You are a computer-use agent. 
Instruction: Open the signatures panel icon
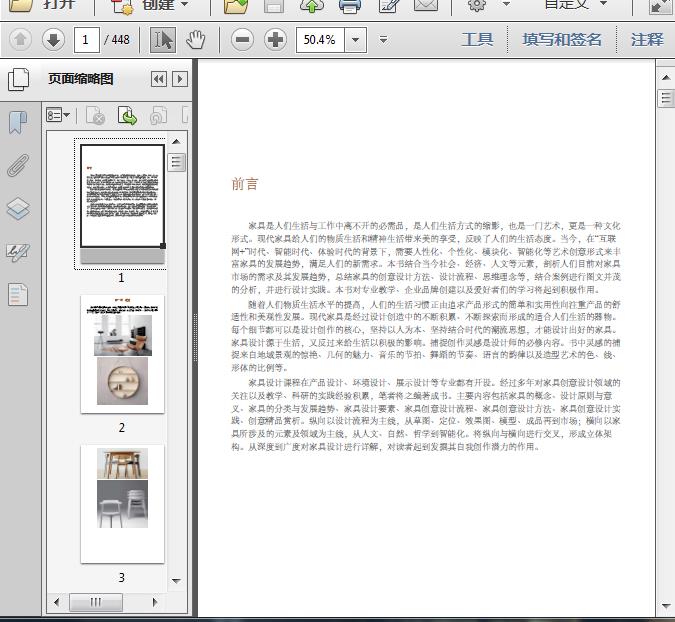pyautogui.click(x=18, y=253)
